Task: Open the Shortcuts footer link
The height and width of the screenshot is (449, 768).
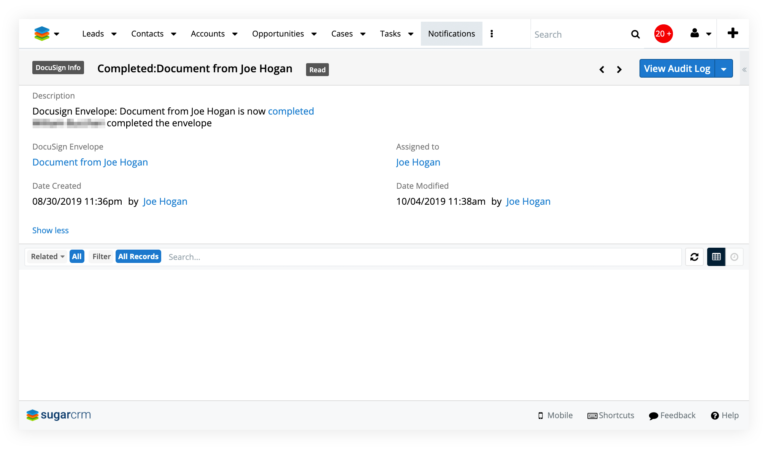Action: coord(611,415)
